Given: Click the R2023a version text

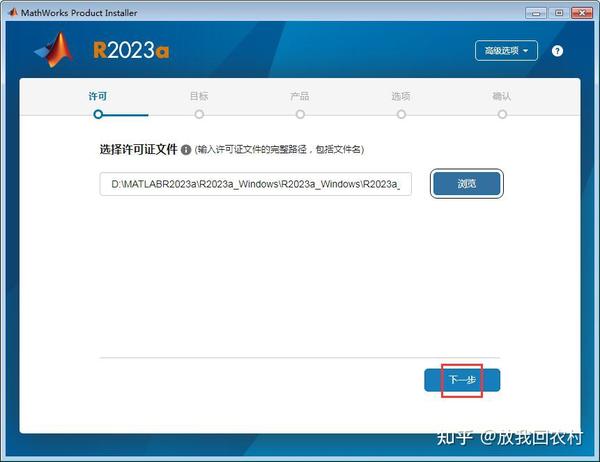Looking at the screenshot, I should (131, 51).
